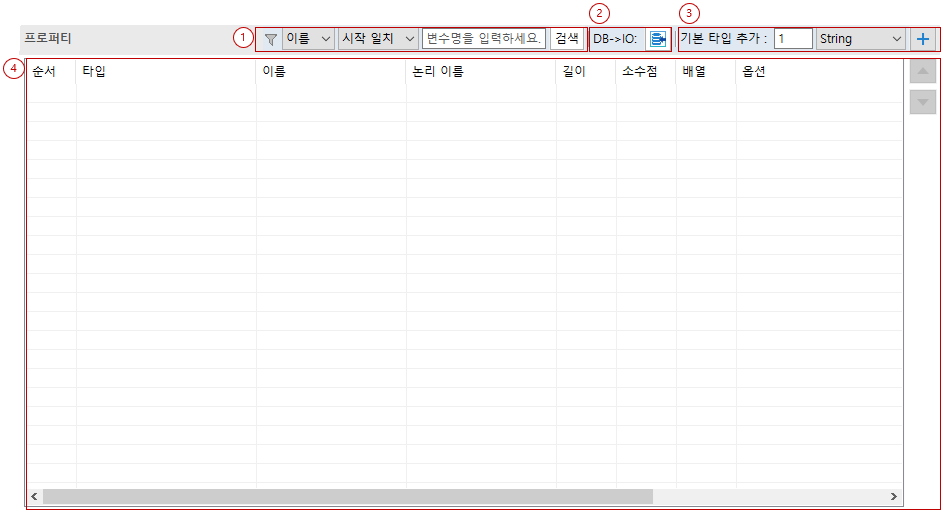943x512 pixels.
Task: Move row up with up arrow button
Action: [922, 71]
